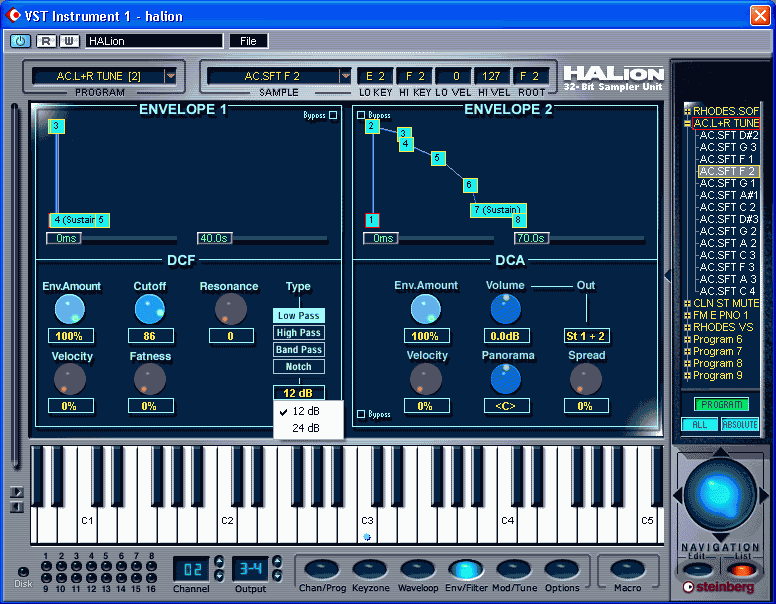This screenshot has width=776, height=604.
Task: Select AC.SFT G 3 sample in list
Action: click(x=728, y=147)
